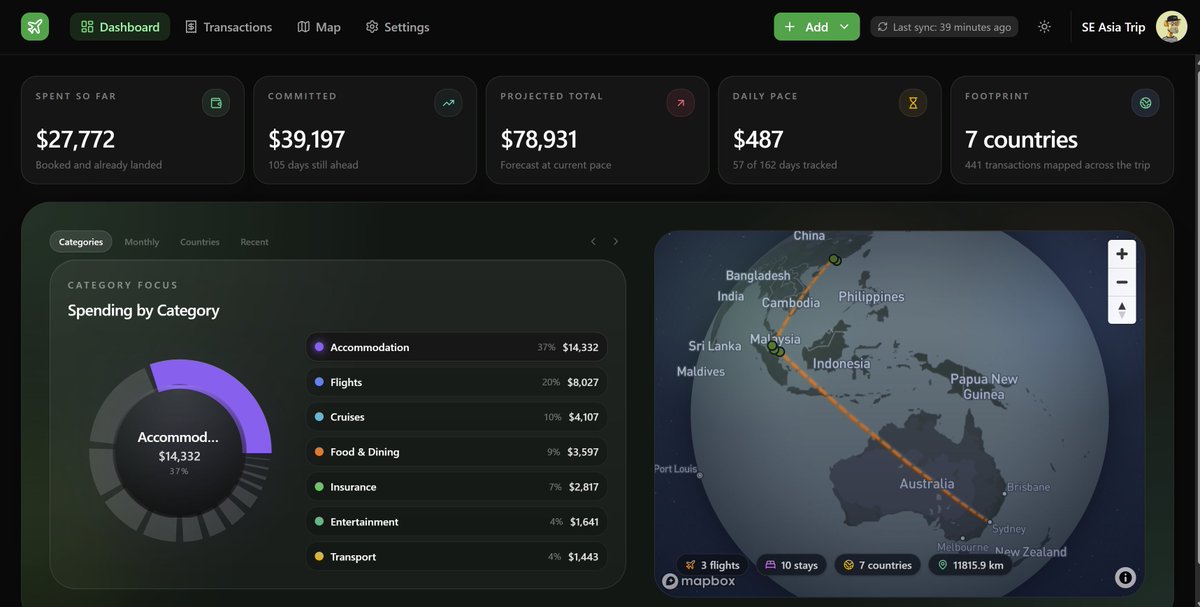Click the 10 stays map badge
This screenshot has width=1200, height=607.
click(791, 565)
